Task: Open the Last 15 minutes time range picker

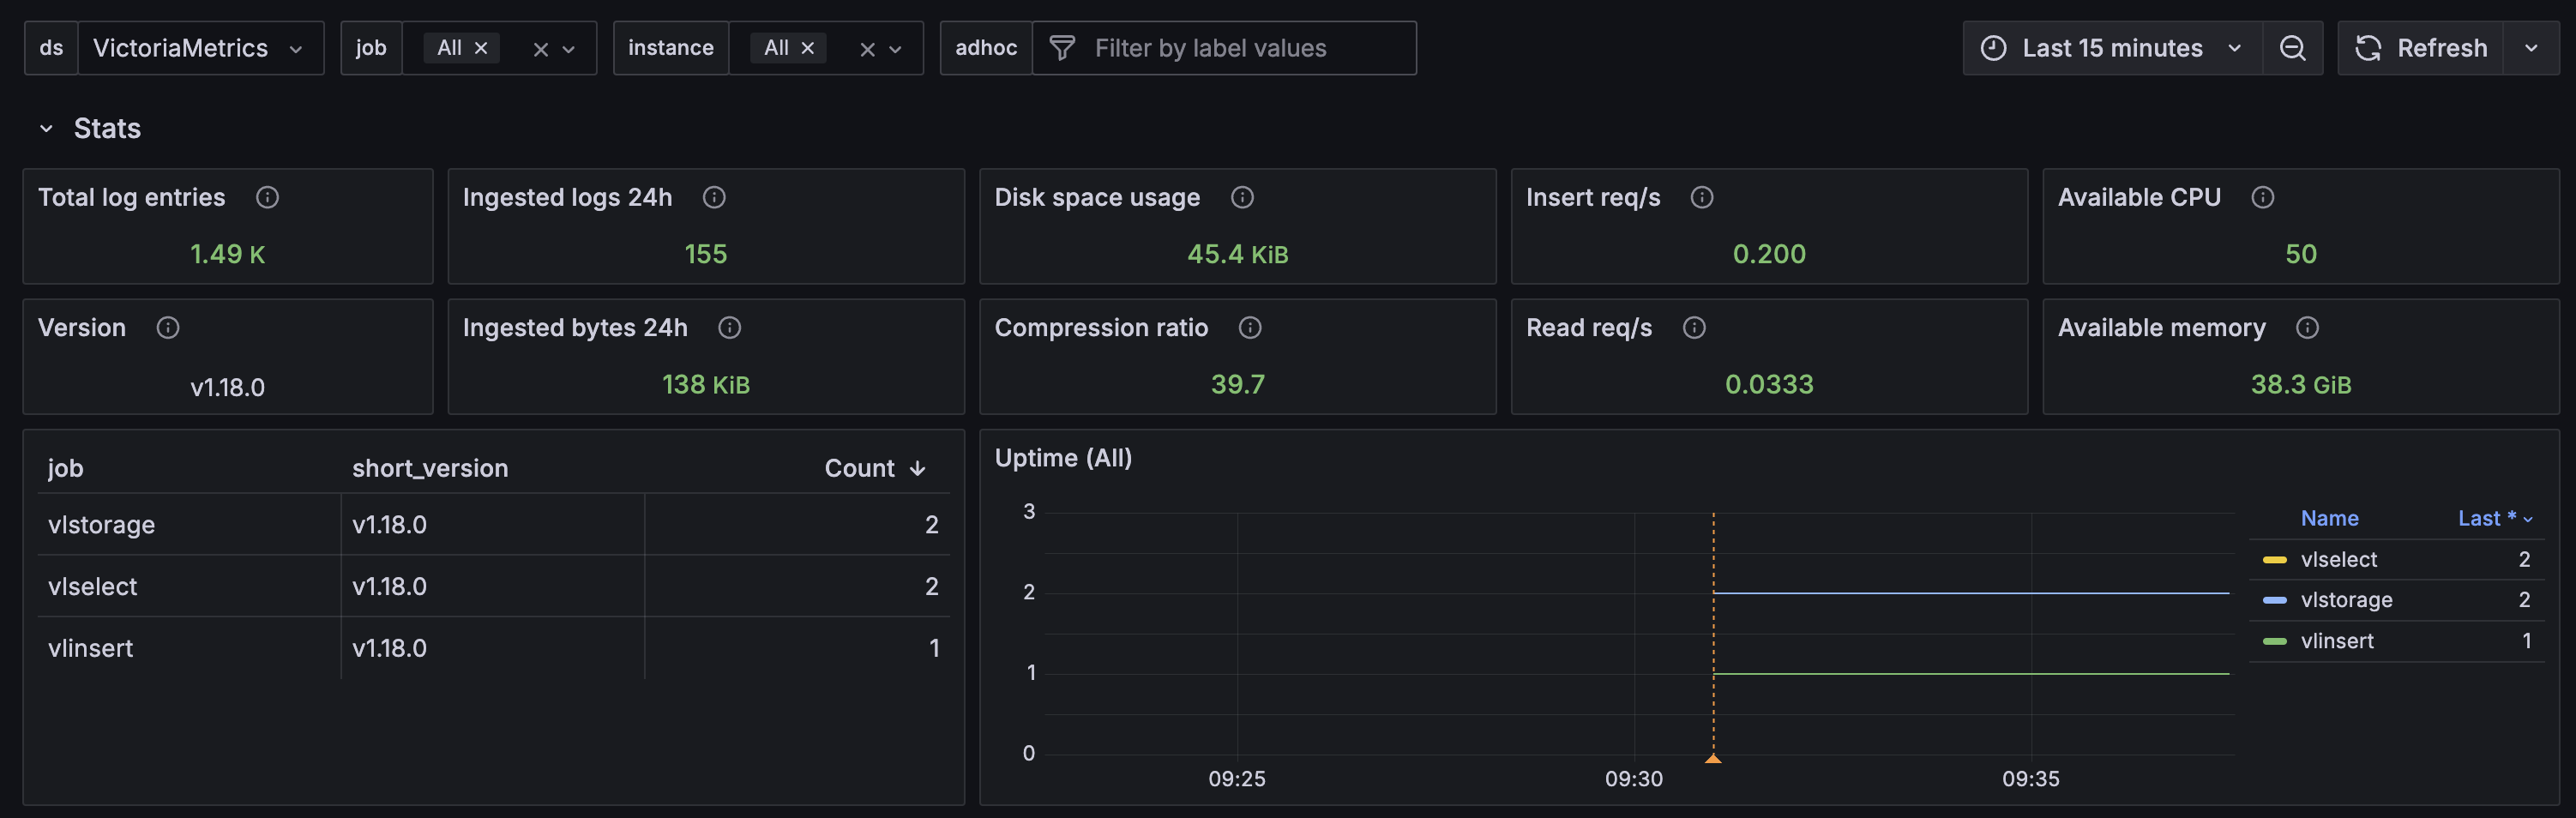Action: [2112, 48]
